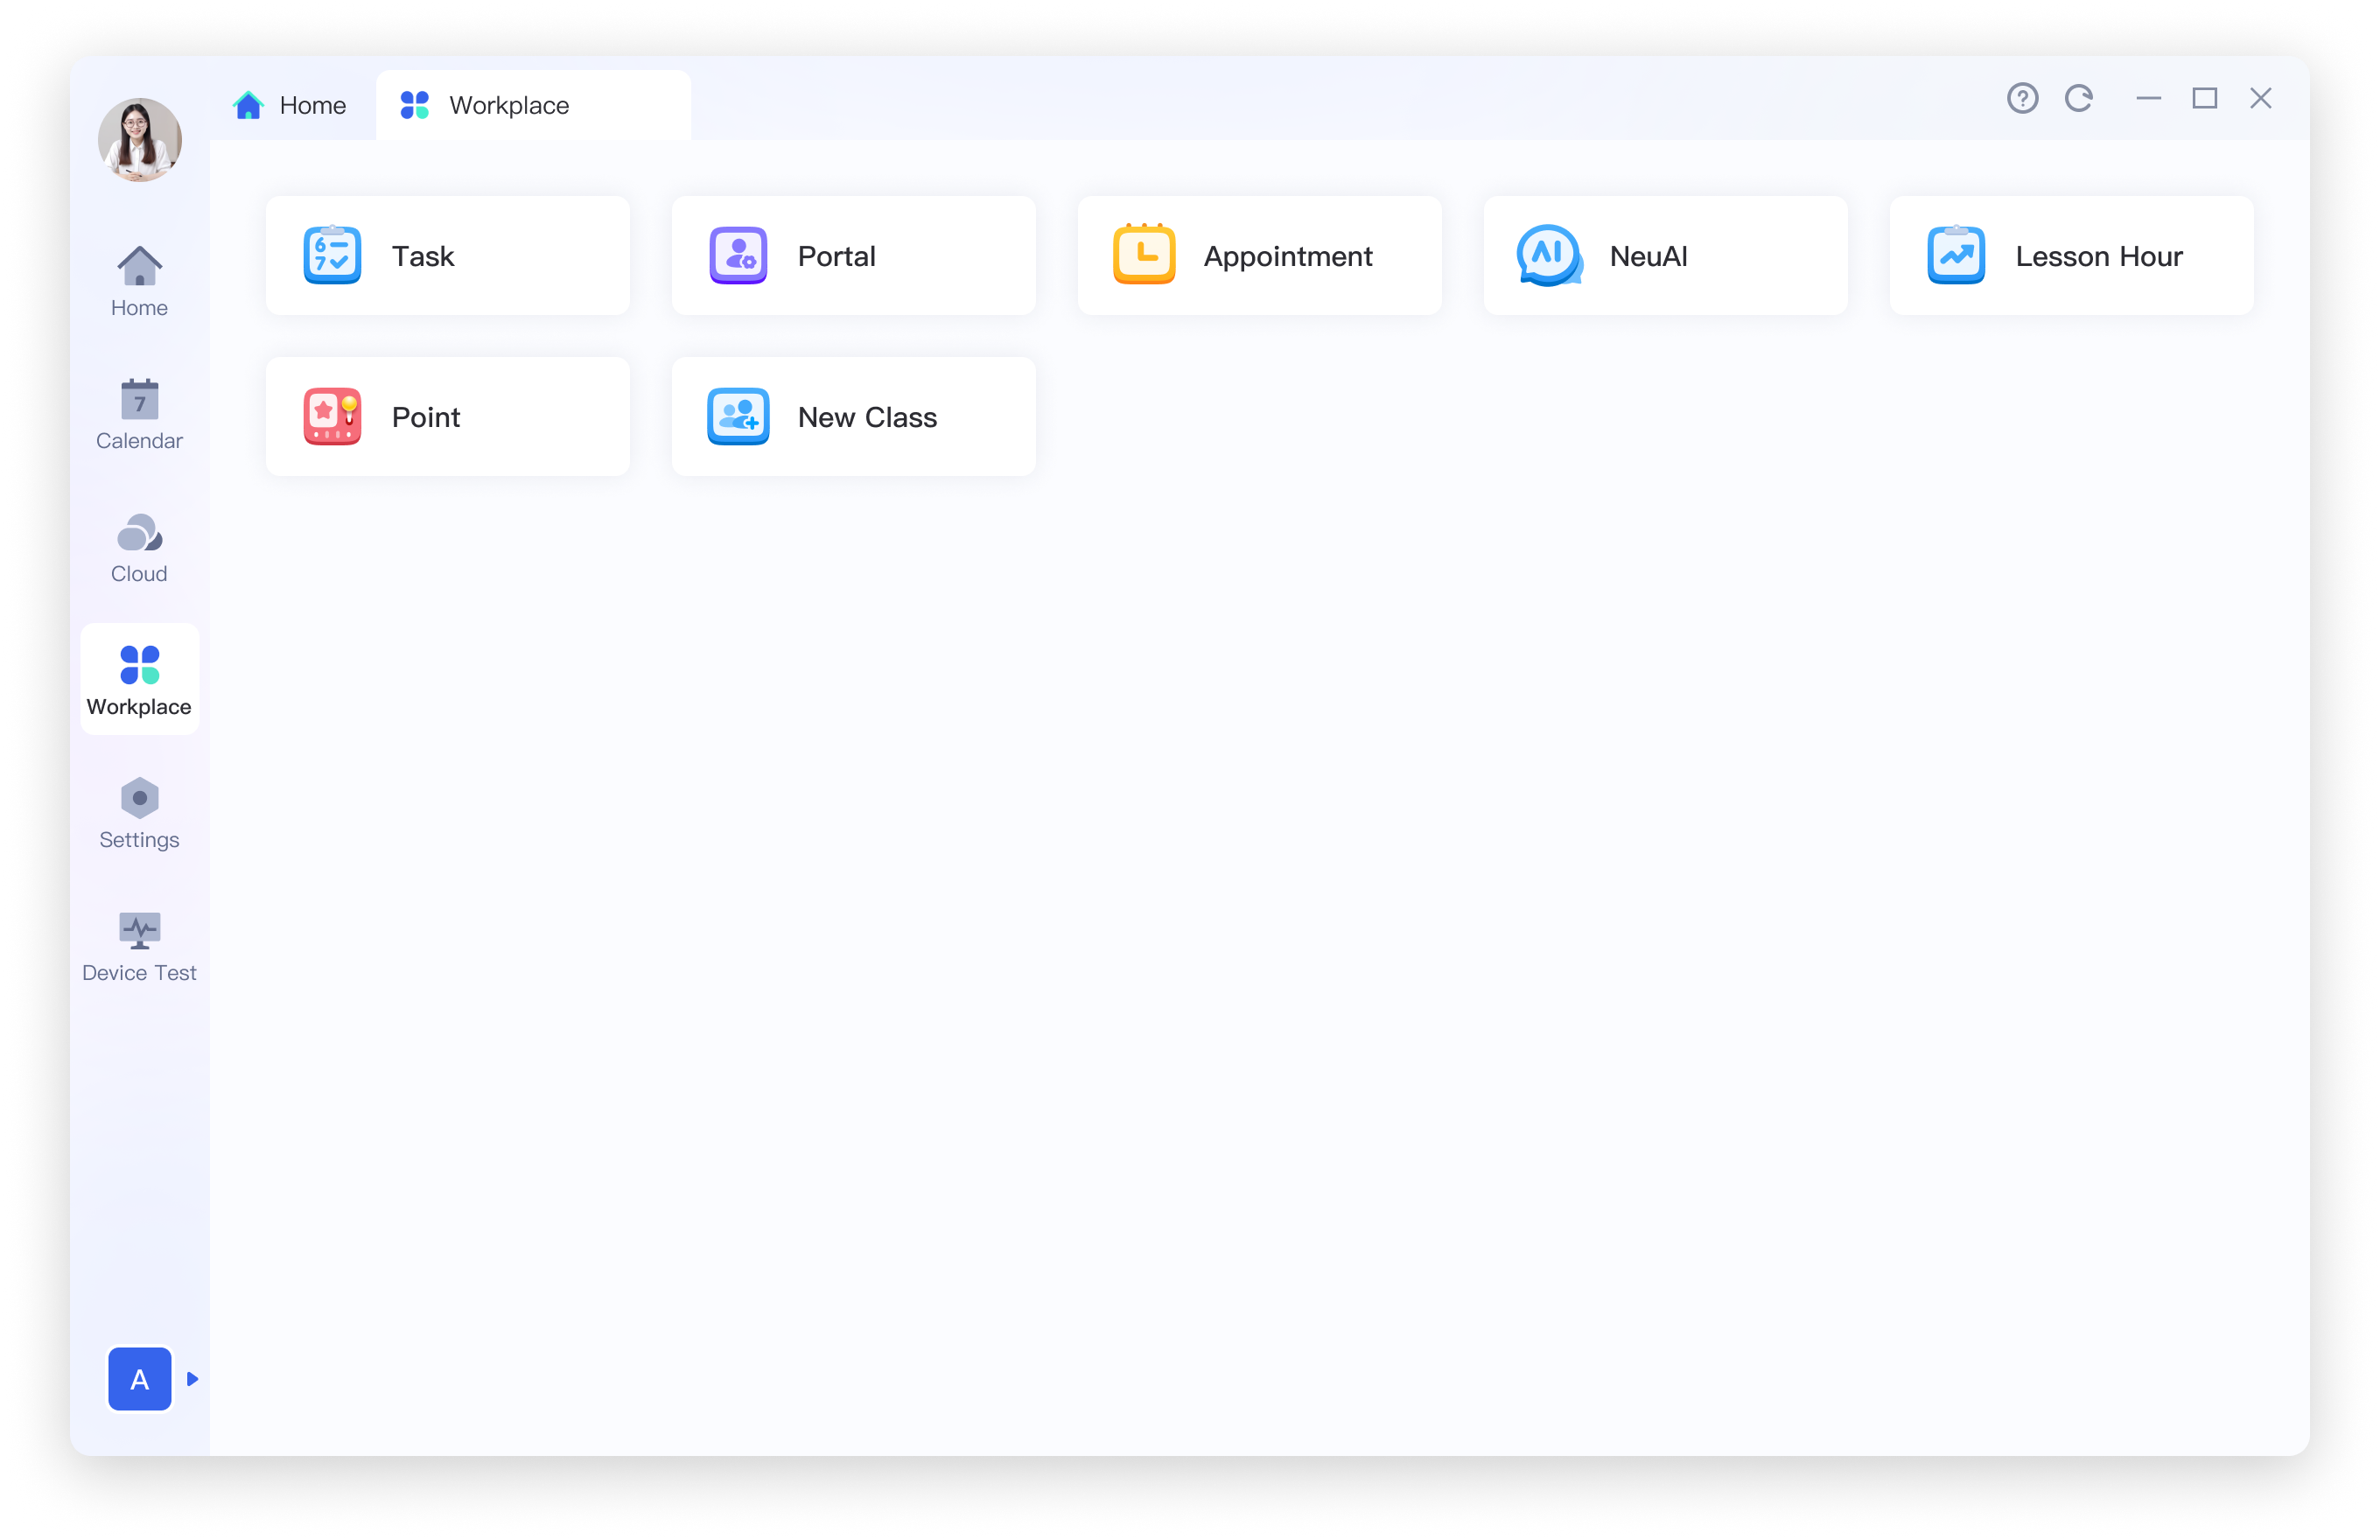Select Workplace in the sidebar
This screenshot has height=1540, width=2380.
[x=139, y=681]
